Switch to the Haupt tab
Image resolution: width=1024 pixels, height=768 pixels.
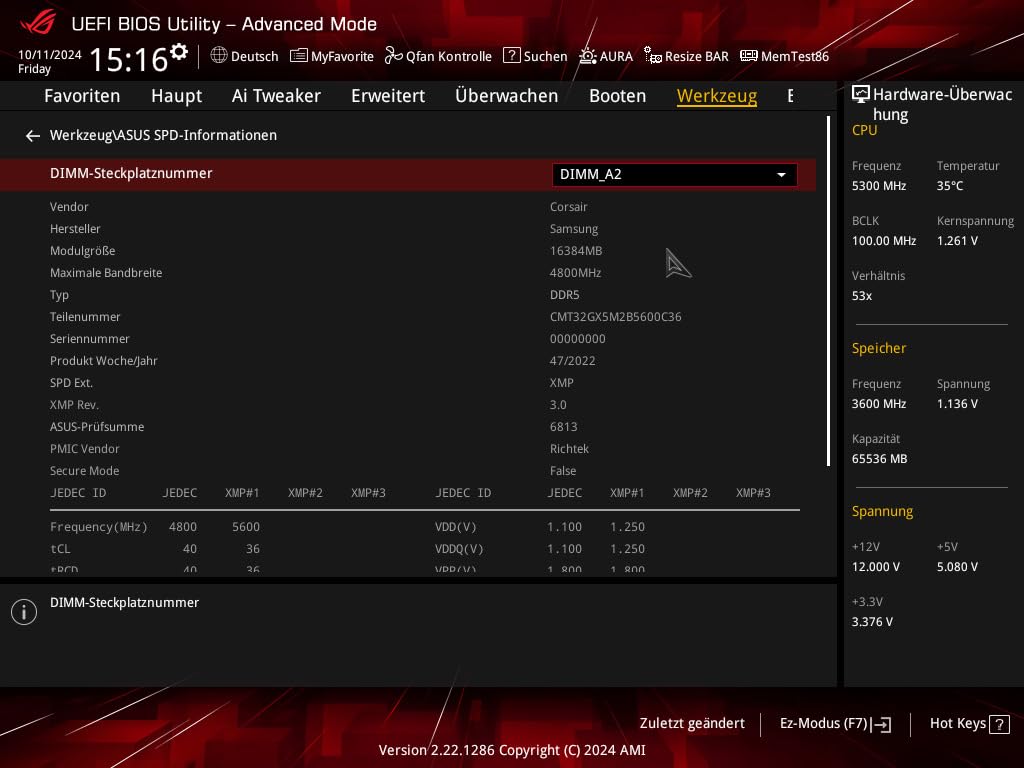point(176,96)
